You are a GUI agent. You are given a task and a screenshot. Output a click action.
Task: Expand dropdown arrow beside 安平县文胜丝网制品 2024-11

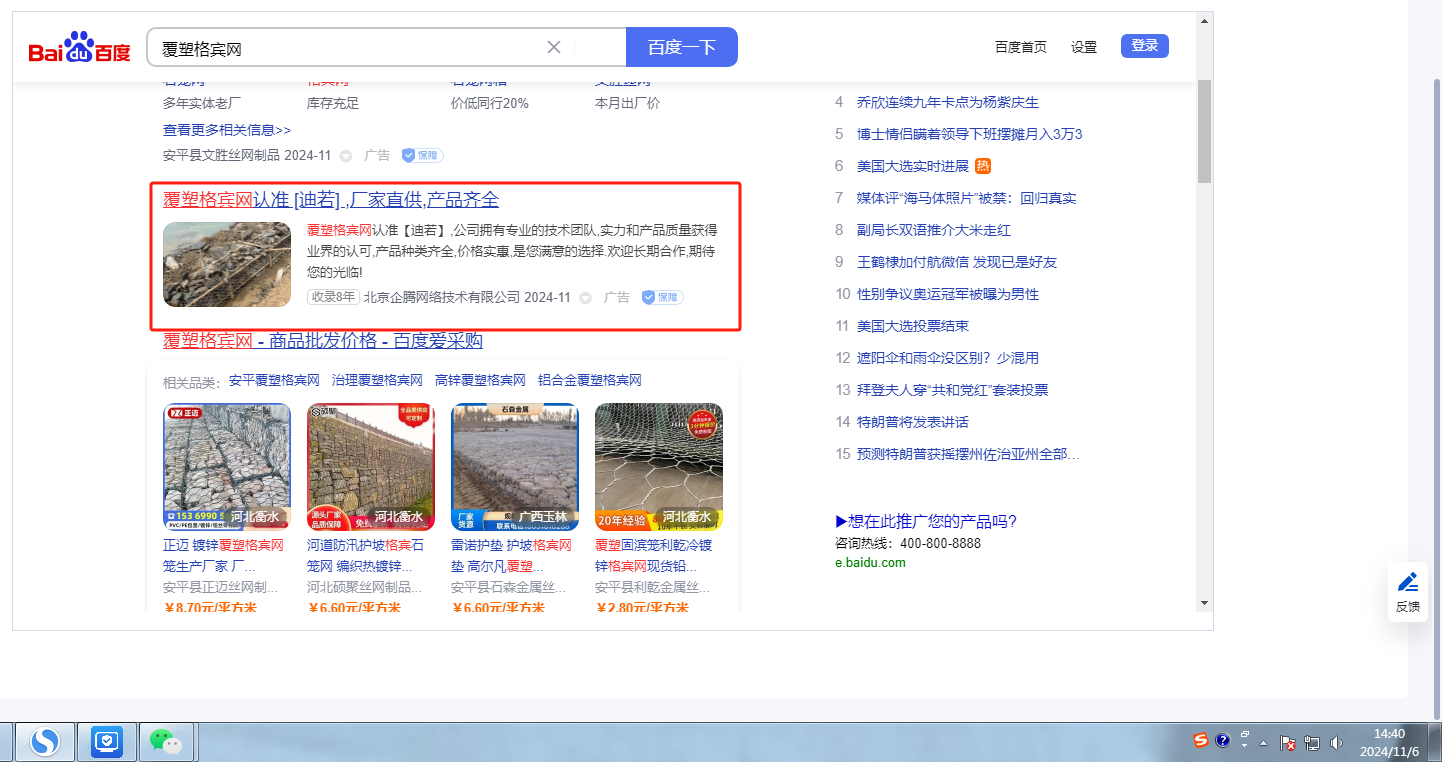point(346,156)
